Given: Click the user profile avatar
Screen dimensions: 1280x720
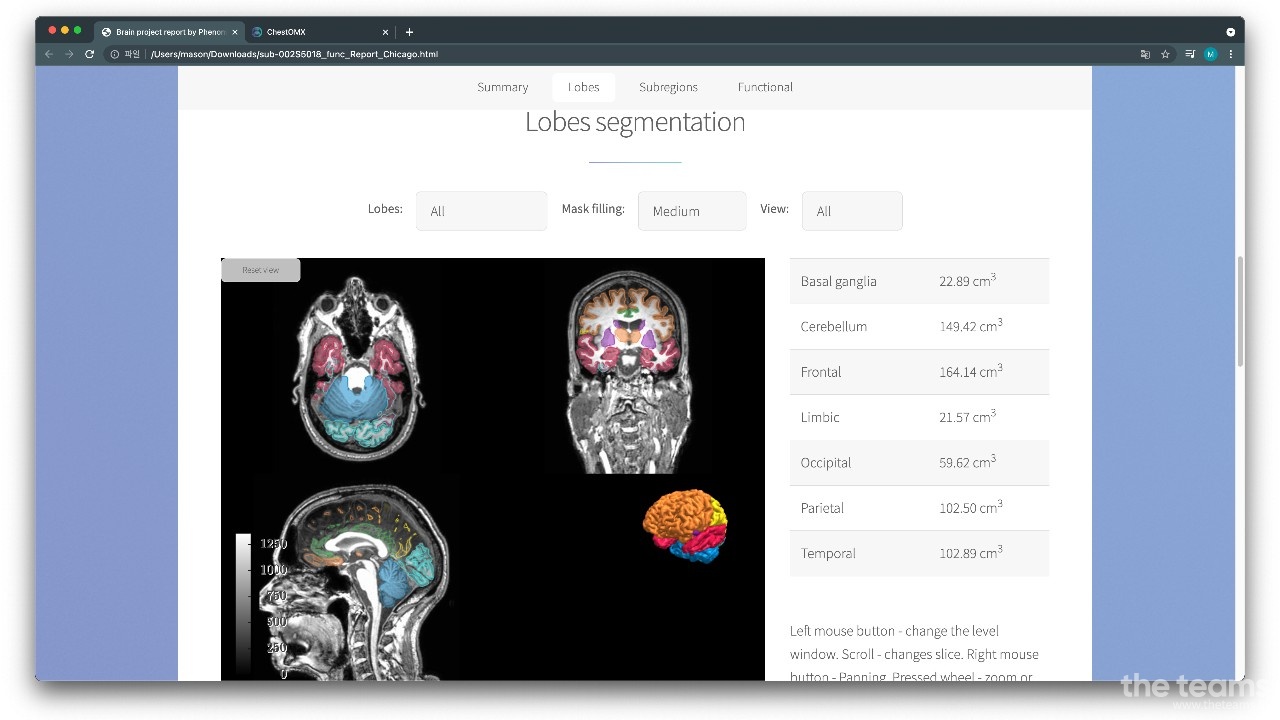Looking at the screenshot, I should coord(1210,54).
